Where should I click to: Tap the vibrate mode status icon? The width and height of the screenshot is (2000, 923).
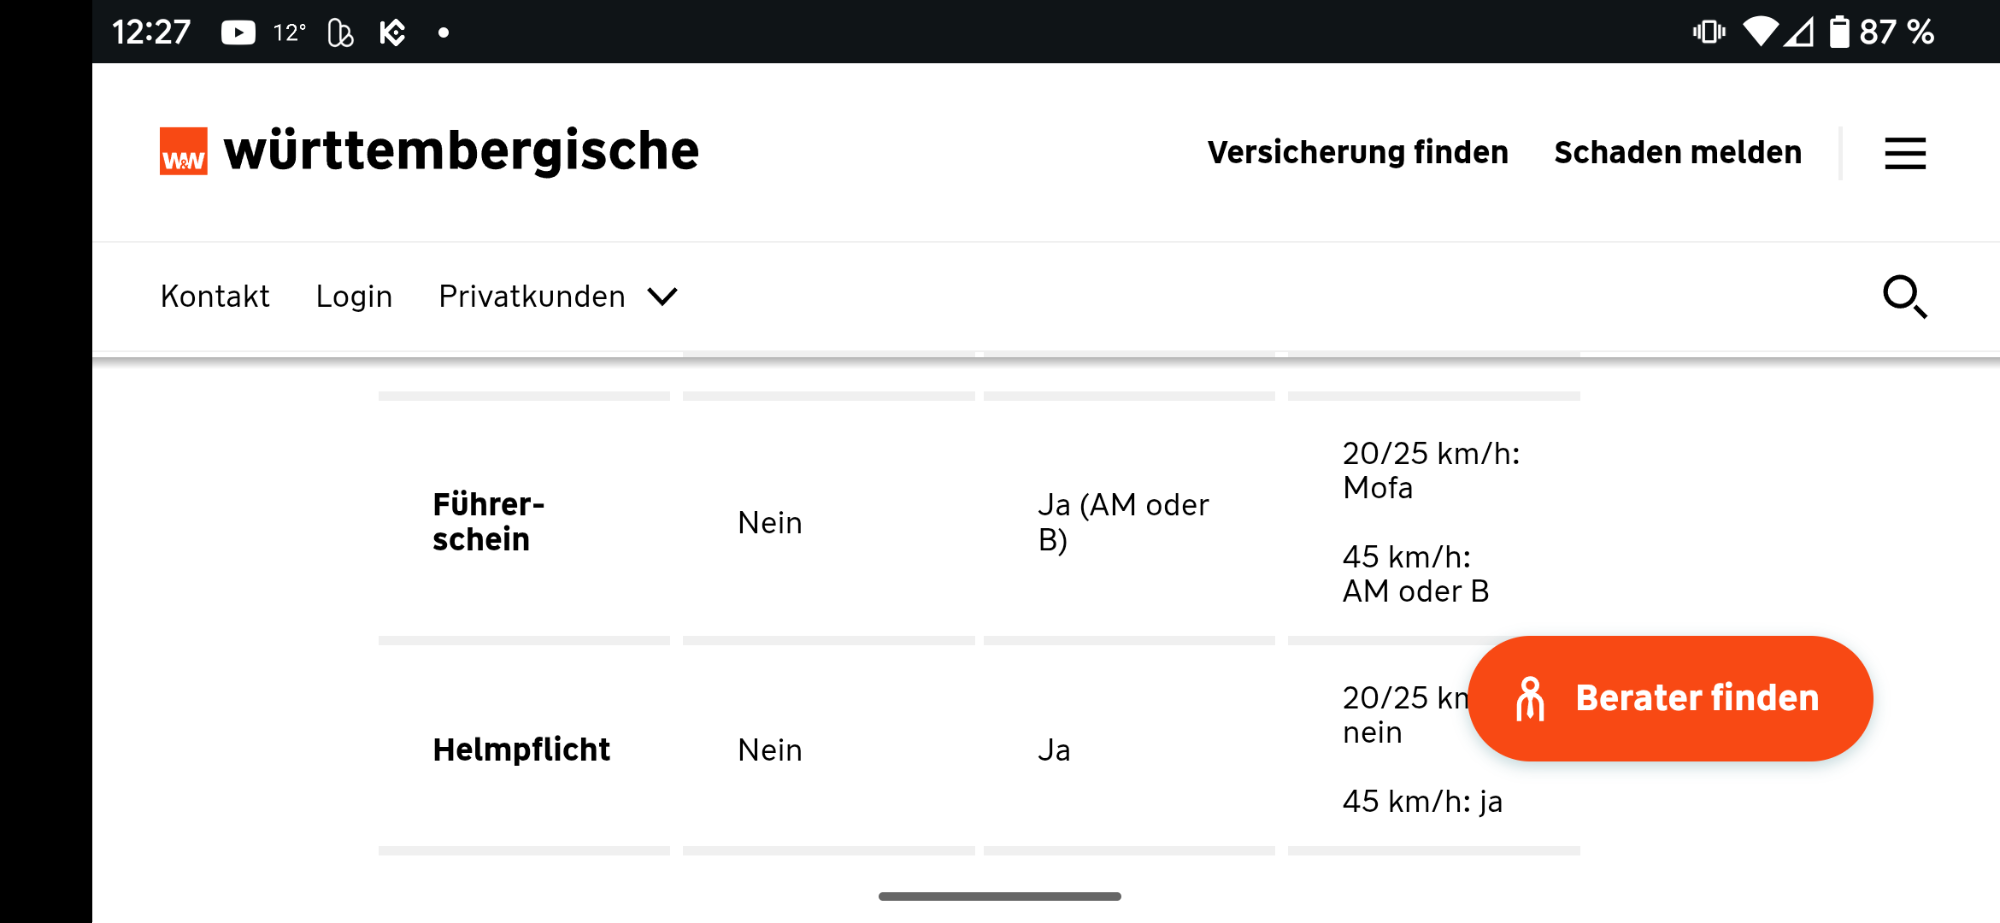point(1709,32)
